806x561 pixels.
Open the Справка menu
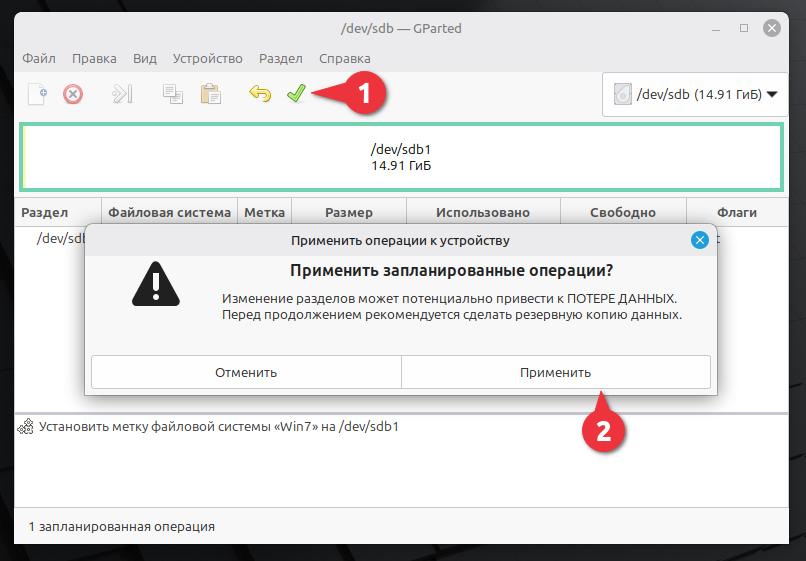tap(344, 59)
